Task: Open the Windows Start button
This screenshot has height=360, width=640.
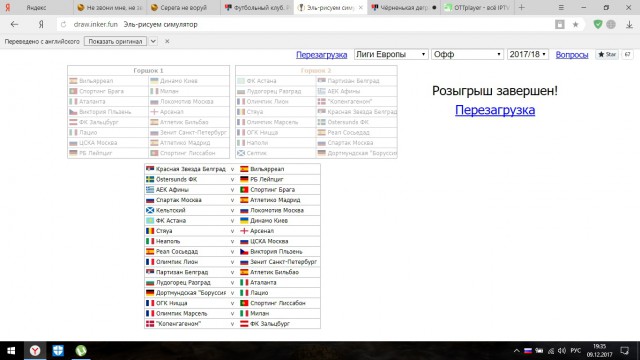Action: click(x=11, y=351)
